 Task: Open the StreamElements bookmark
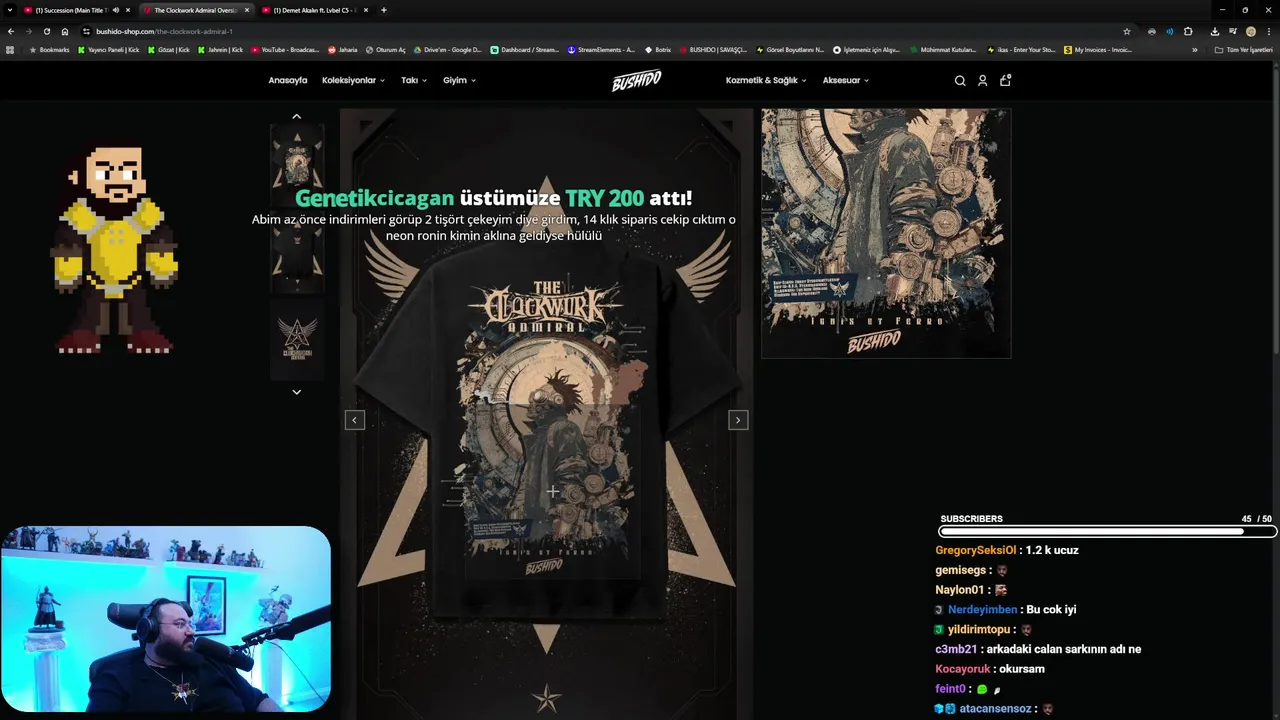pyautogui.click(x=601, y=49)
